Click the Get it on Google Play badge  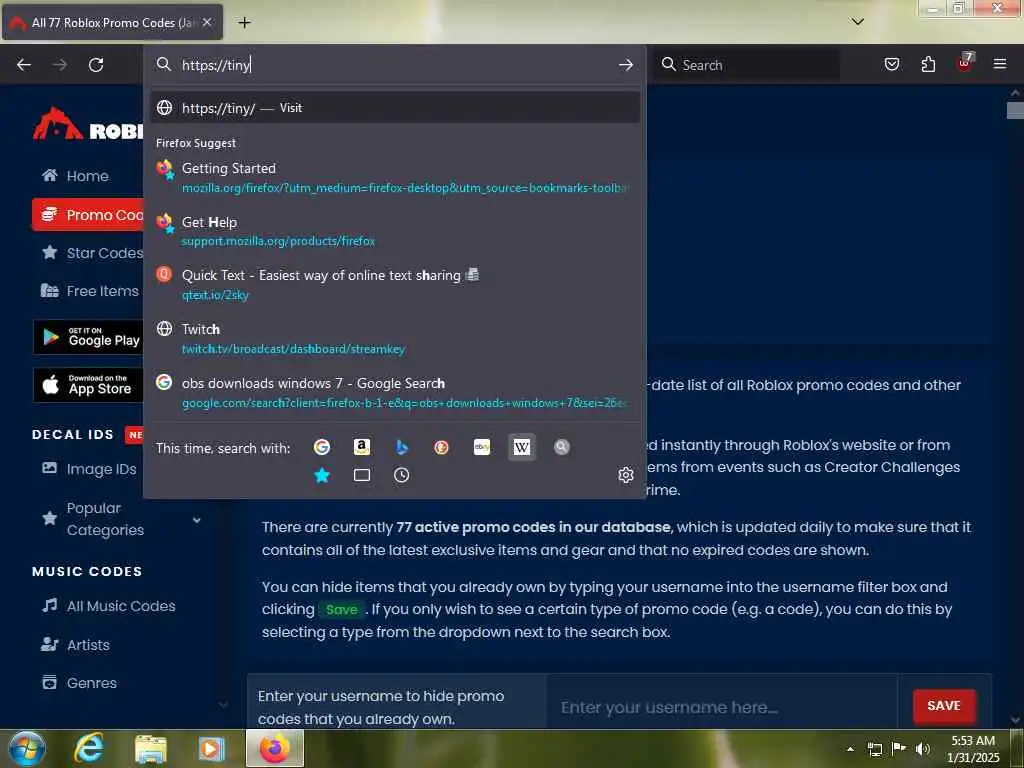[x=88, y=337]
